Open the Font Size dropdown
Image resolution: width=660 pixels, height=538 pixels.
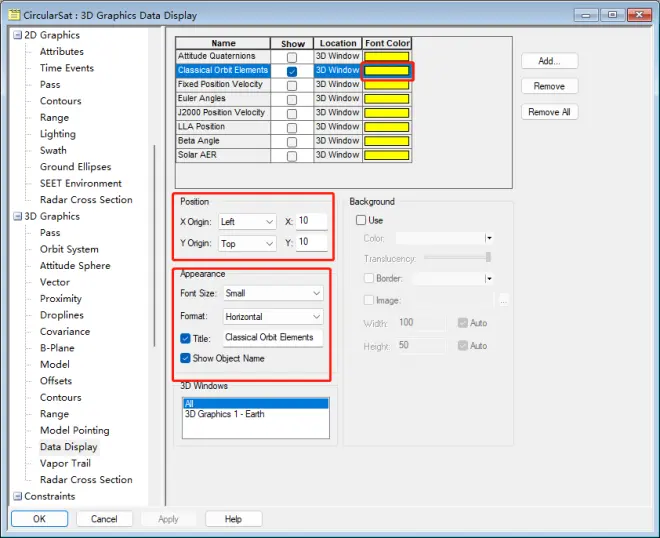pyautogui.click(x=273, y=293)
